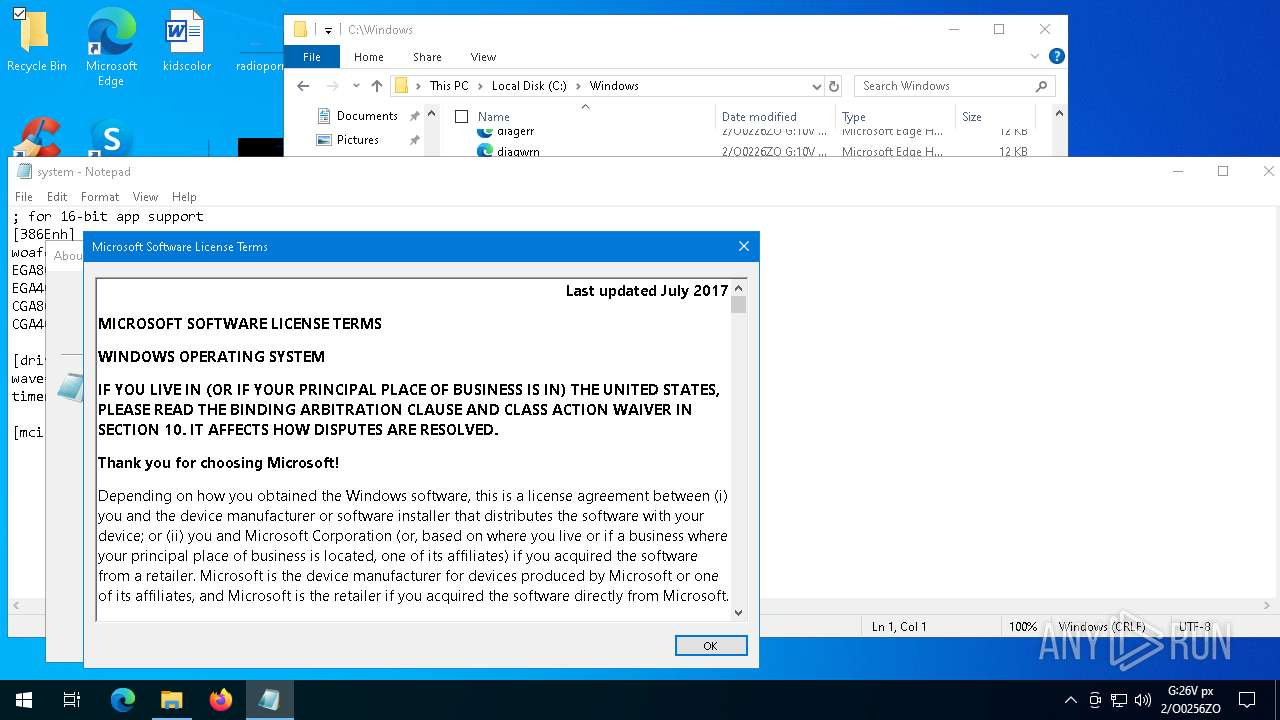
Task: Open the Notepad View menu
Action: (x=145, y=197)
